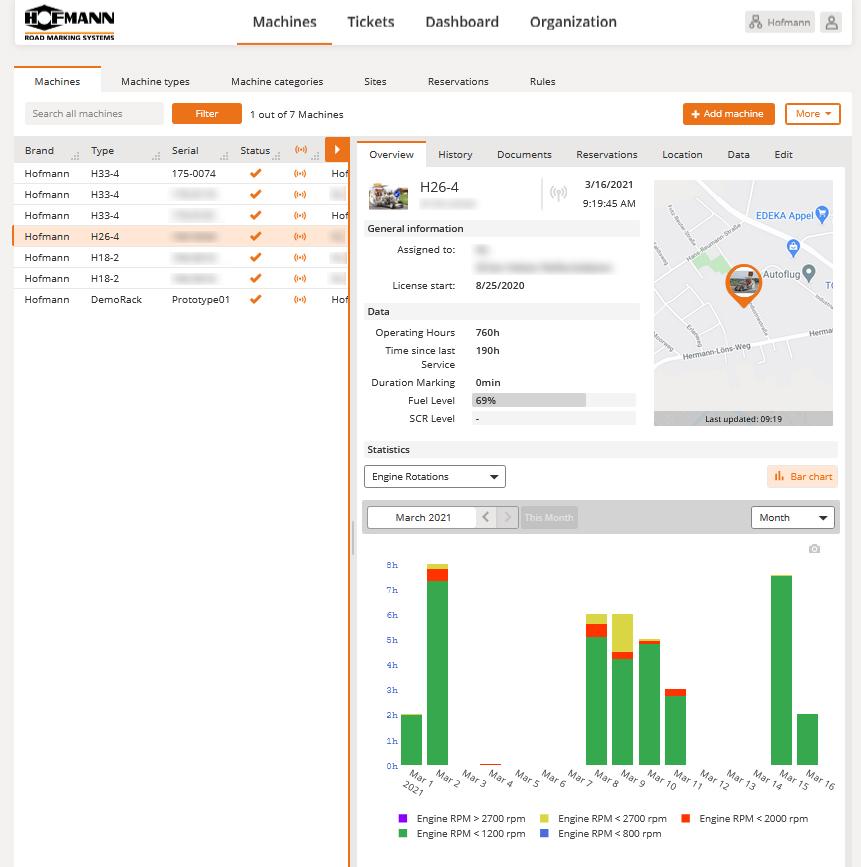Click the Hofmann organization button
The image size is (861, 867).
tap(780, 23)
